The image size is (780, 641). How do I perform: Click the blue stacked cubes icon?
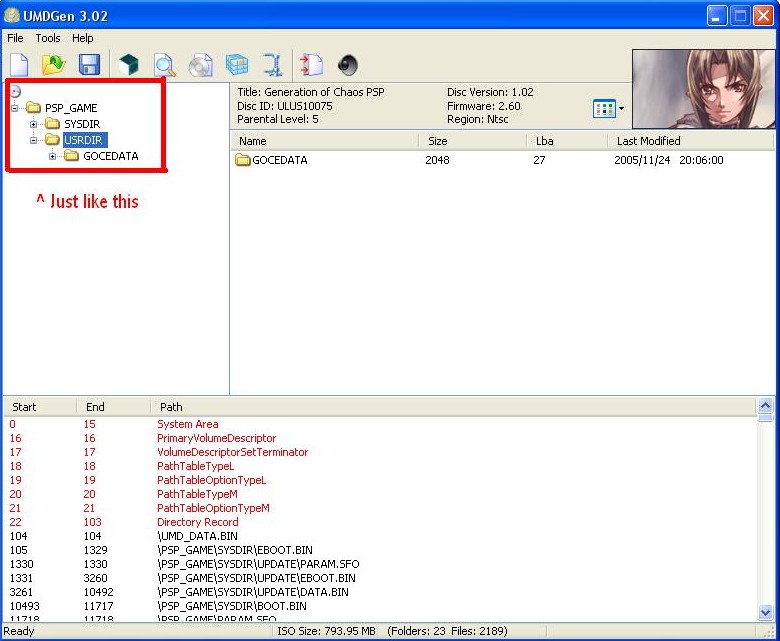[x=237, y=66]
